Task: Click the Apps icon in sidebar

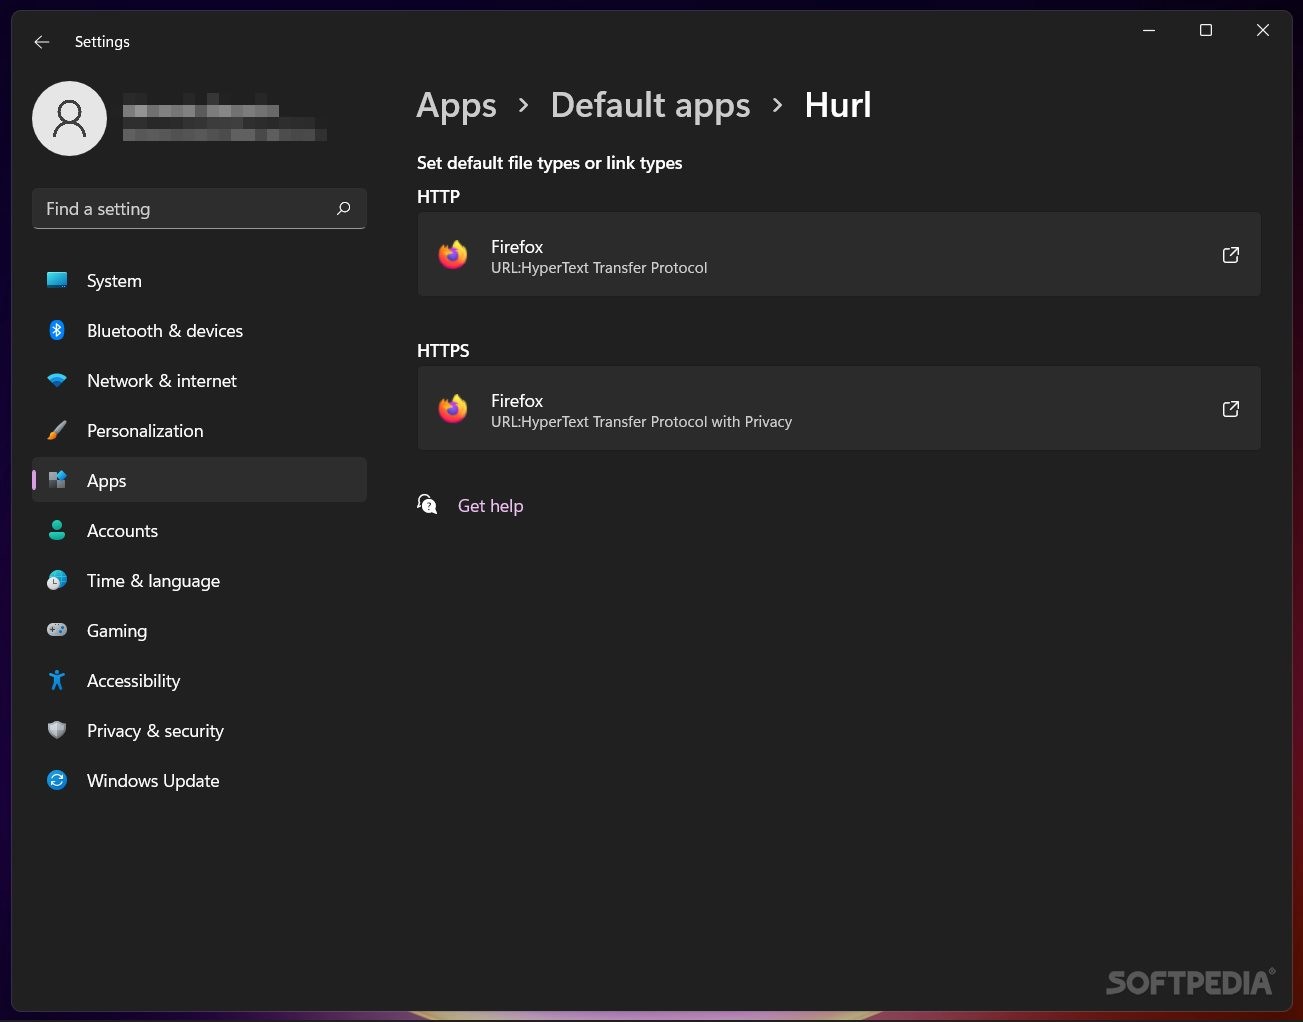Action: click(57, 480)
